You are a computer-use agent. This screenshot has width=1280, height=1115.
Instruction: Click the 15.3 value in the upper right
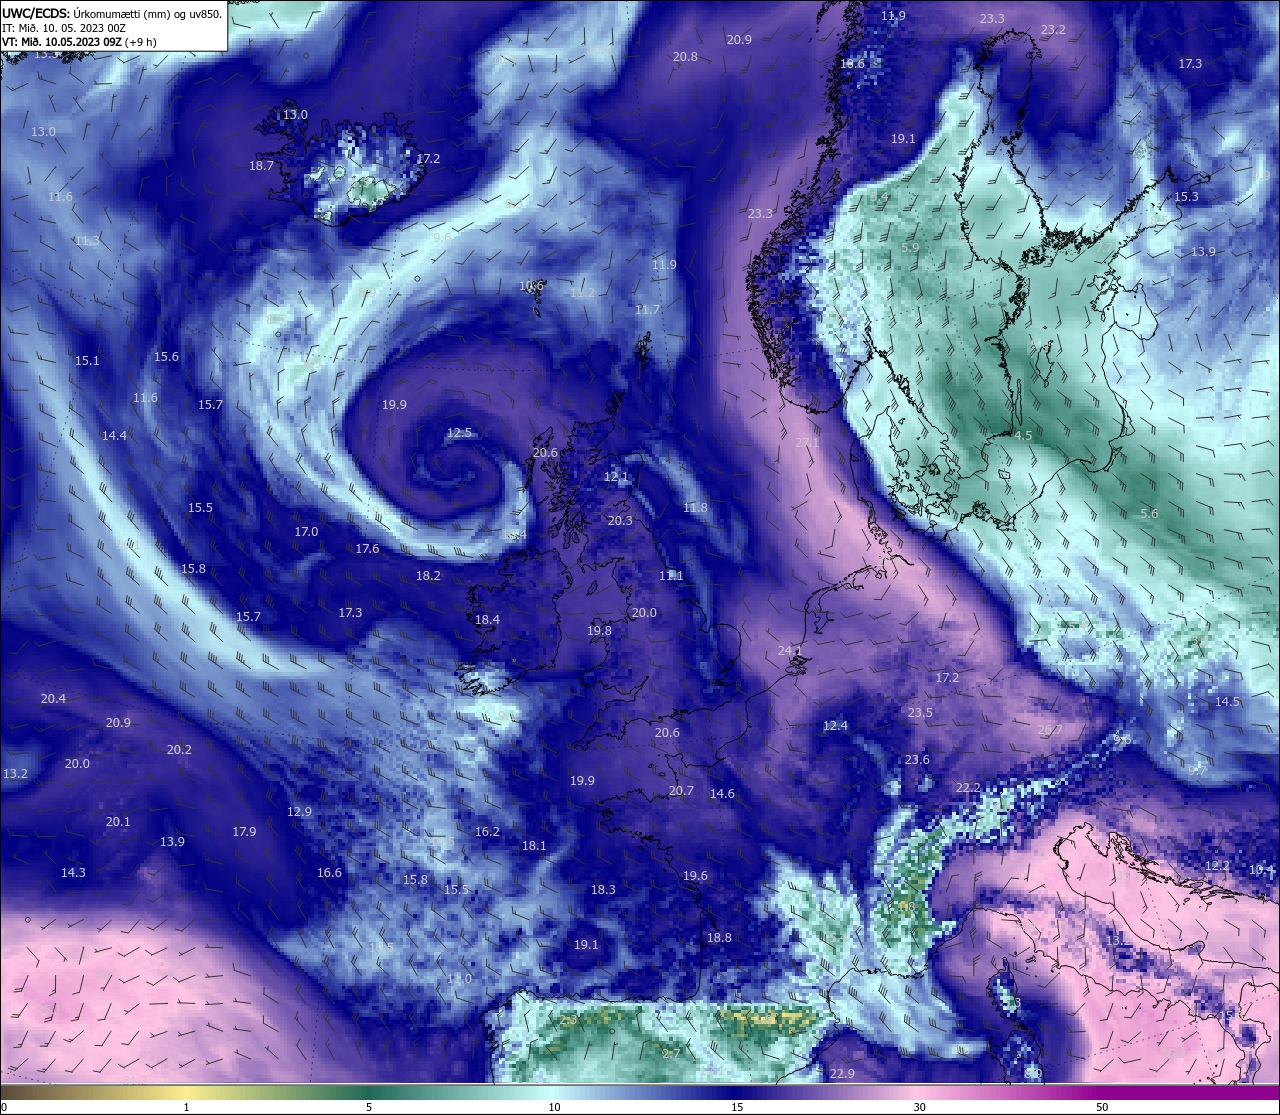tap(1186, 197)
